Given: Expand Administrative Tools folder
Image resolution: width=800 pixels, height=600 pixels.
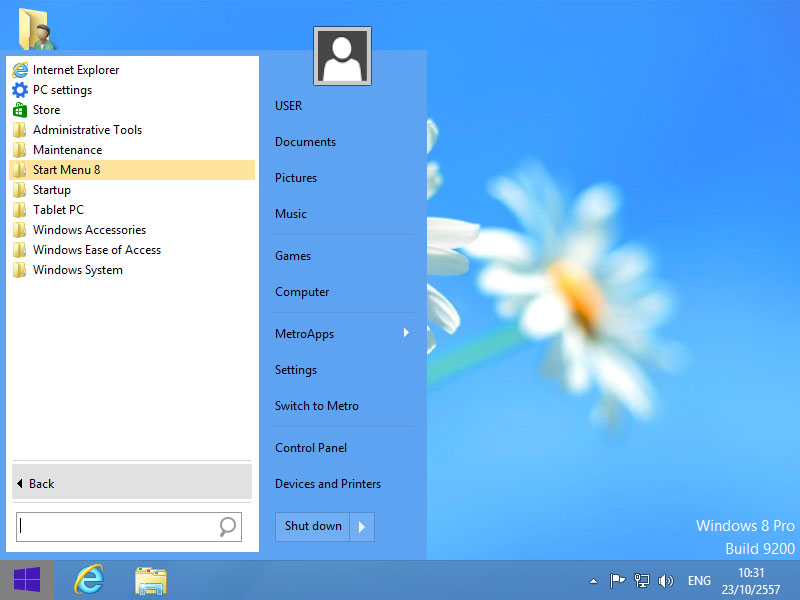Looking at the screenshot, I should coord(132,130).
